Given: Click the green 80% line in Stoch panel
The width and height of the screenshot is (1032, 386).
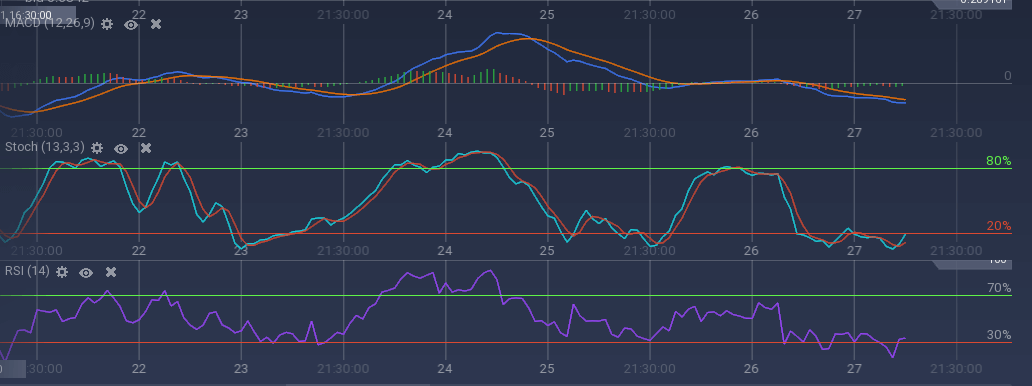Looking at the screenshot, I should [x=505, y=169].
